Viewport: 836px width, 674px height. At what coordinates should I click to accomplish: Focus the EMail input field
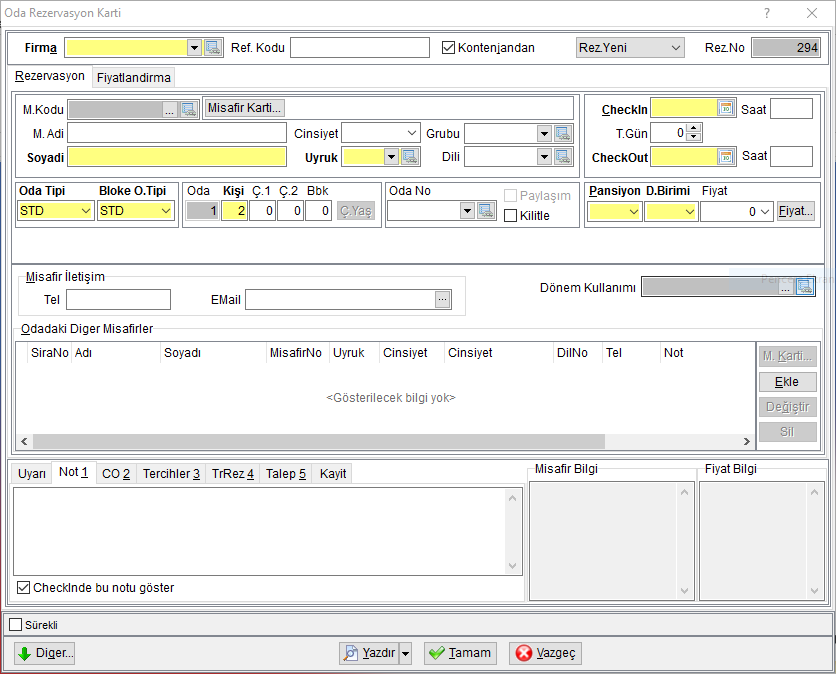click(341, 300)
